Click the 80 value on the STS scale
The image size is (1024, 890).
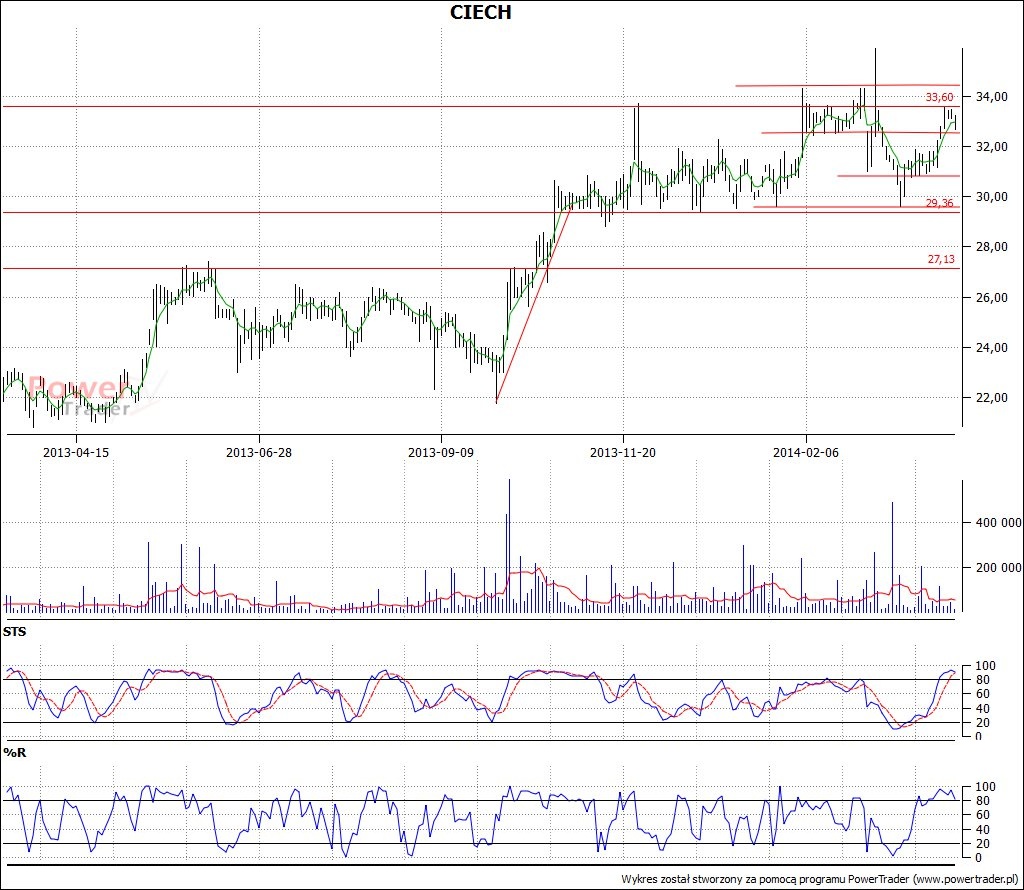(982, 680)
